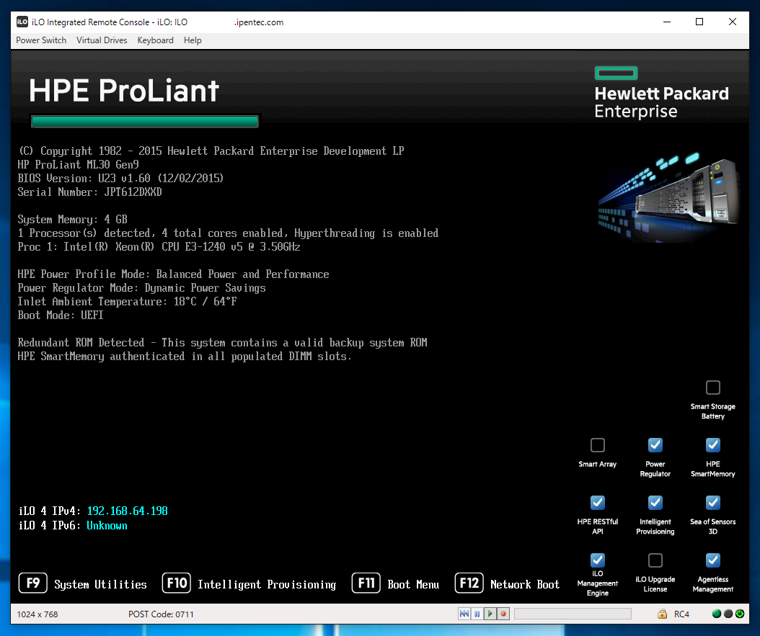
Task: Click the iLO IPv4 address 192.168.64.198
Action: coord(127,511)
